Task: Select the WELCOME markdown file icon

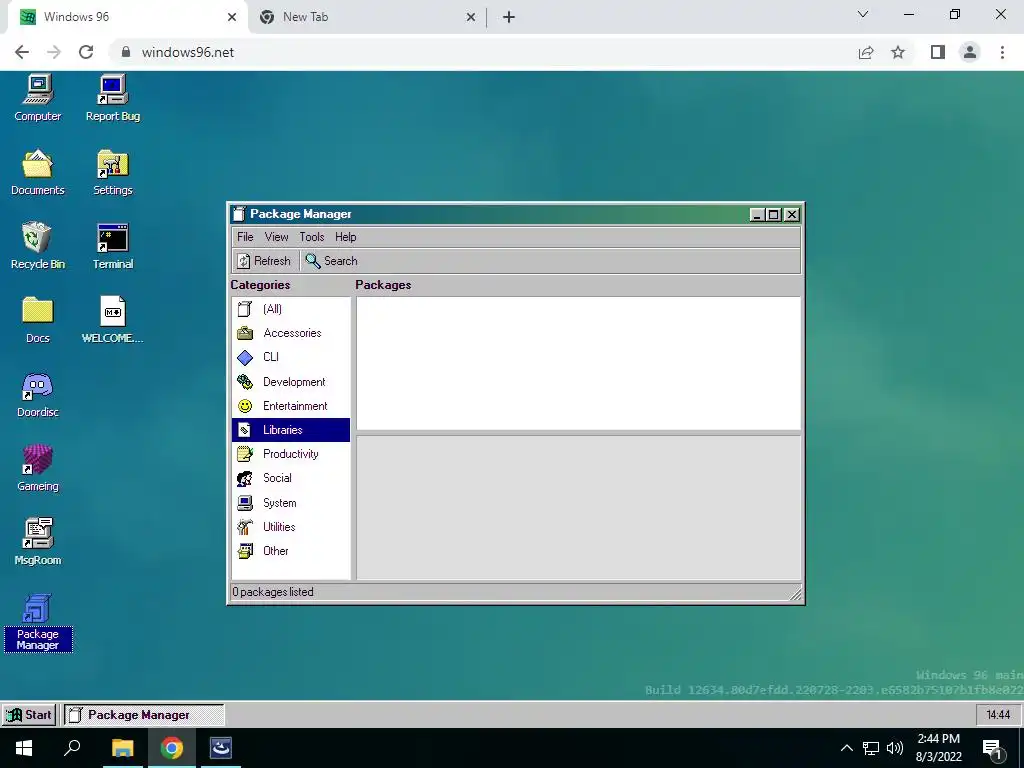Action: click(x=113, y=320)
